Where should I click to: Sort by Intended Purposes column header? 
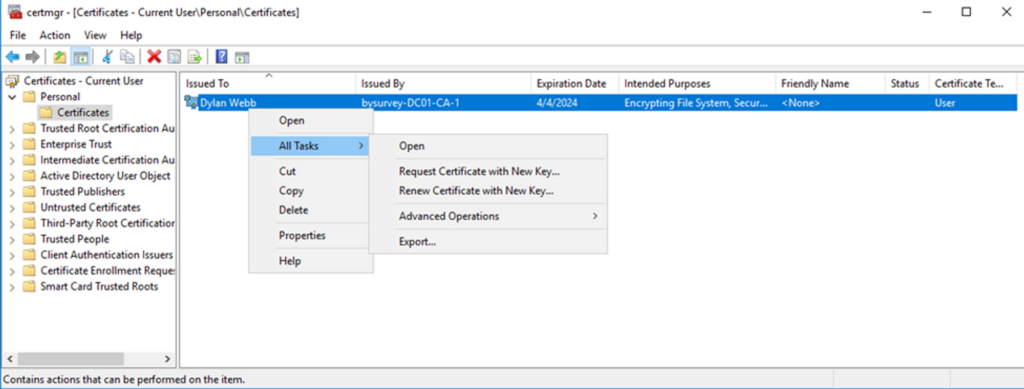pos(697,84)
